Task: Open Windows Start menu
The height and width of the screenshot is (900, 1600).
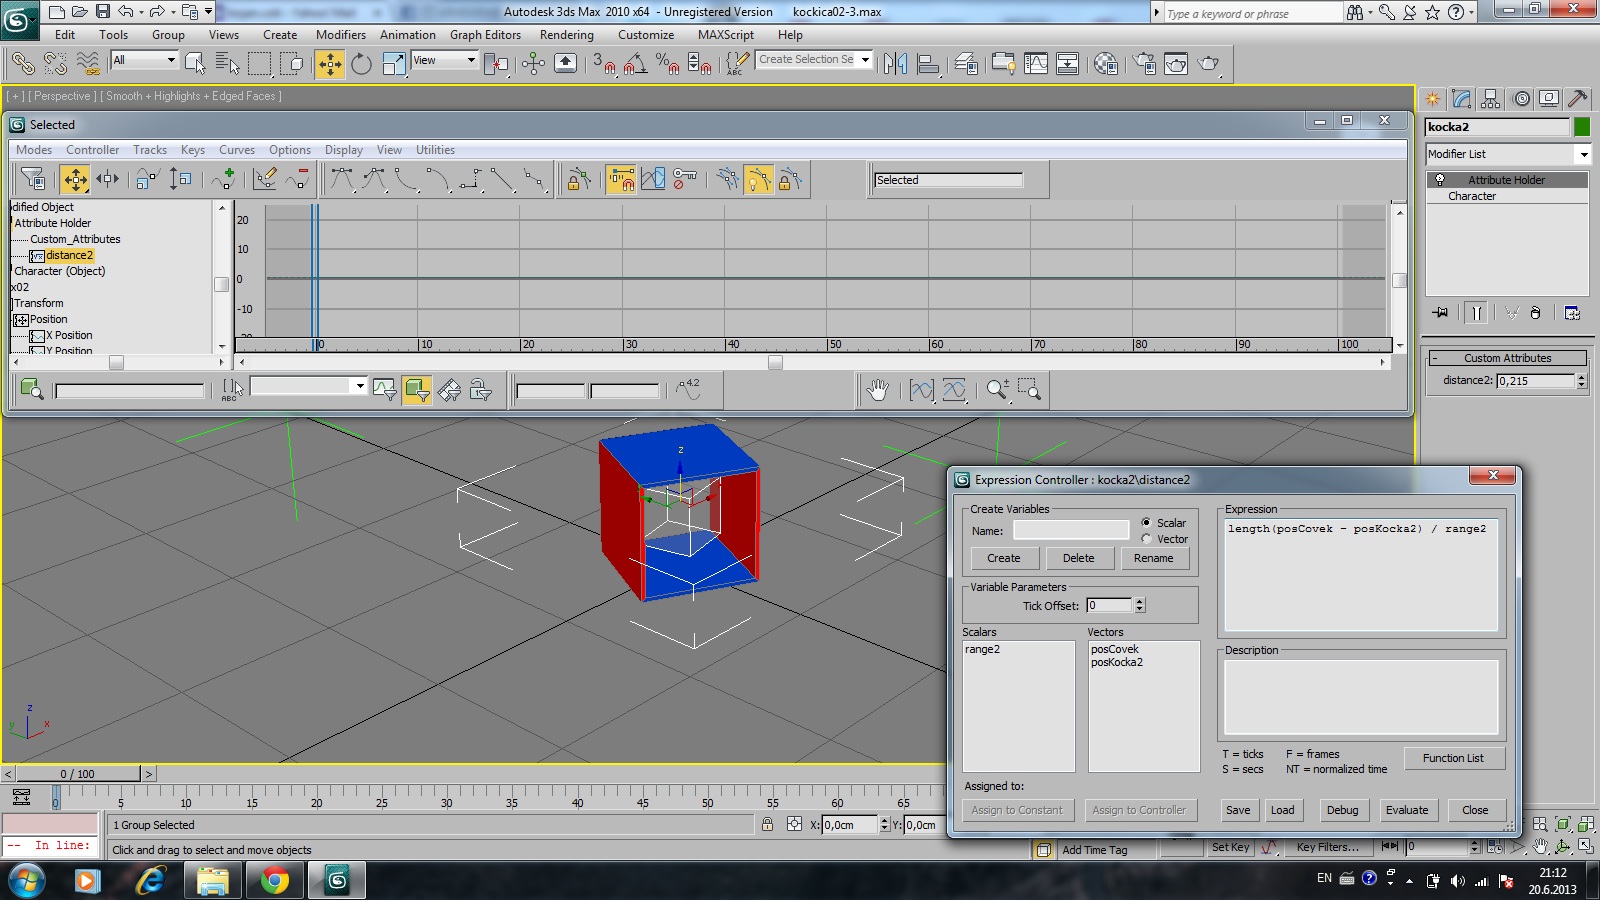Action: pos(26,881)
